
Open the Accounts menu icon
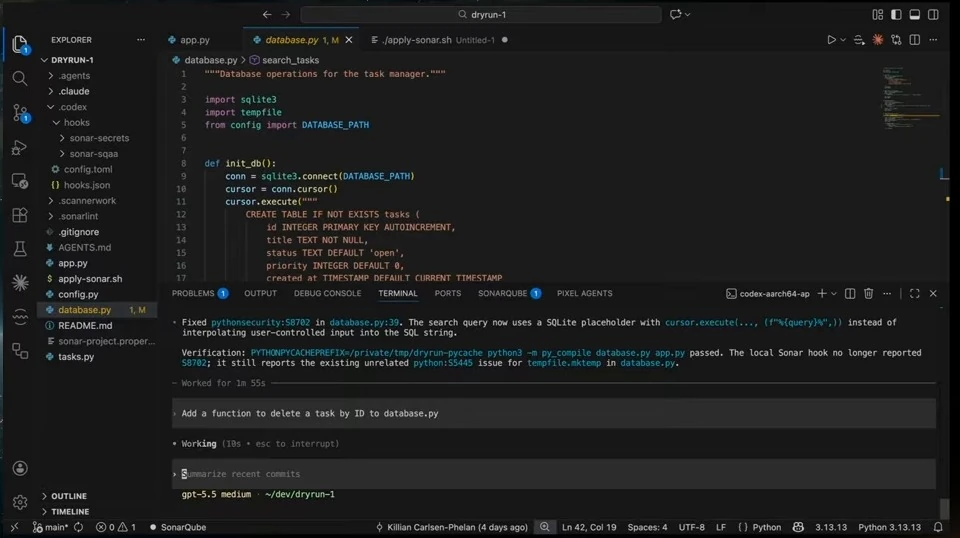point(20,468)
